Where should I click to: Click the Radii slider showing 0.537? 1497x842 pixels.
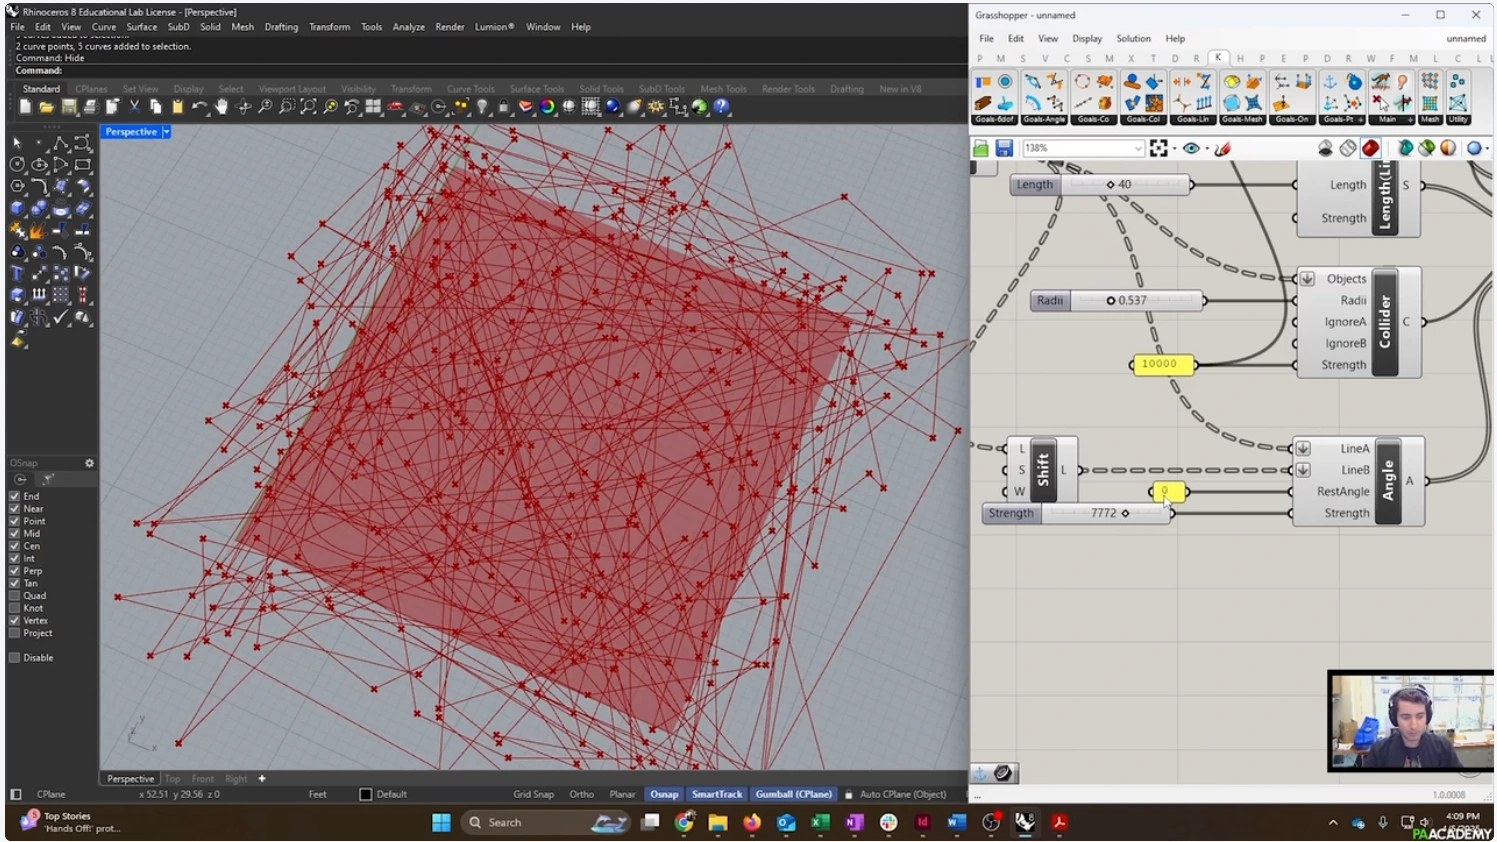1118,300
